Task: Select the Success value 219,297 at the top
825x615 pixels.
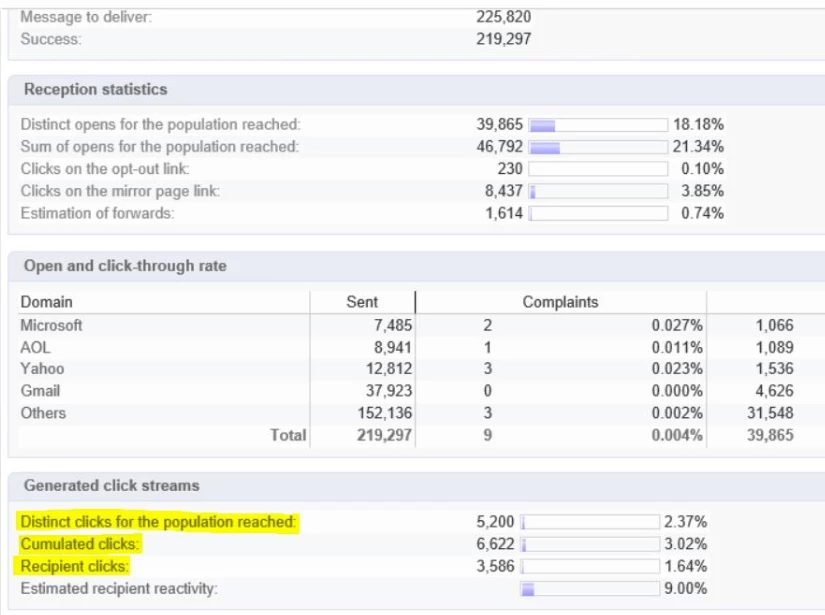Action: (504, 39)
